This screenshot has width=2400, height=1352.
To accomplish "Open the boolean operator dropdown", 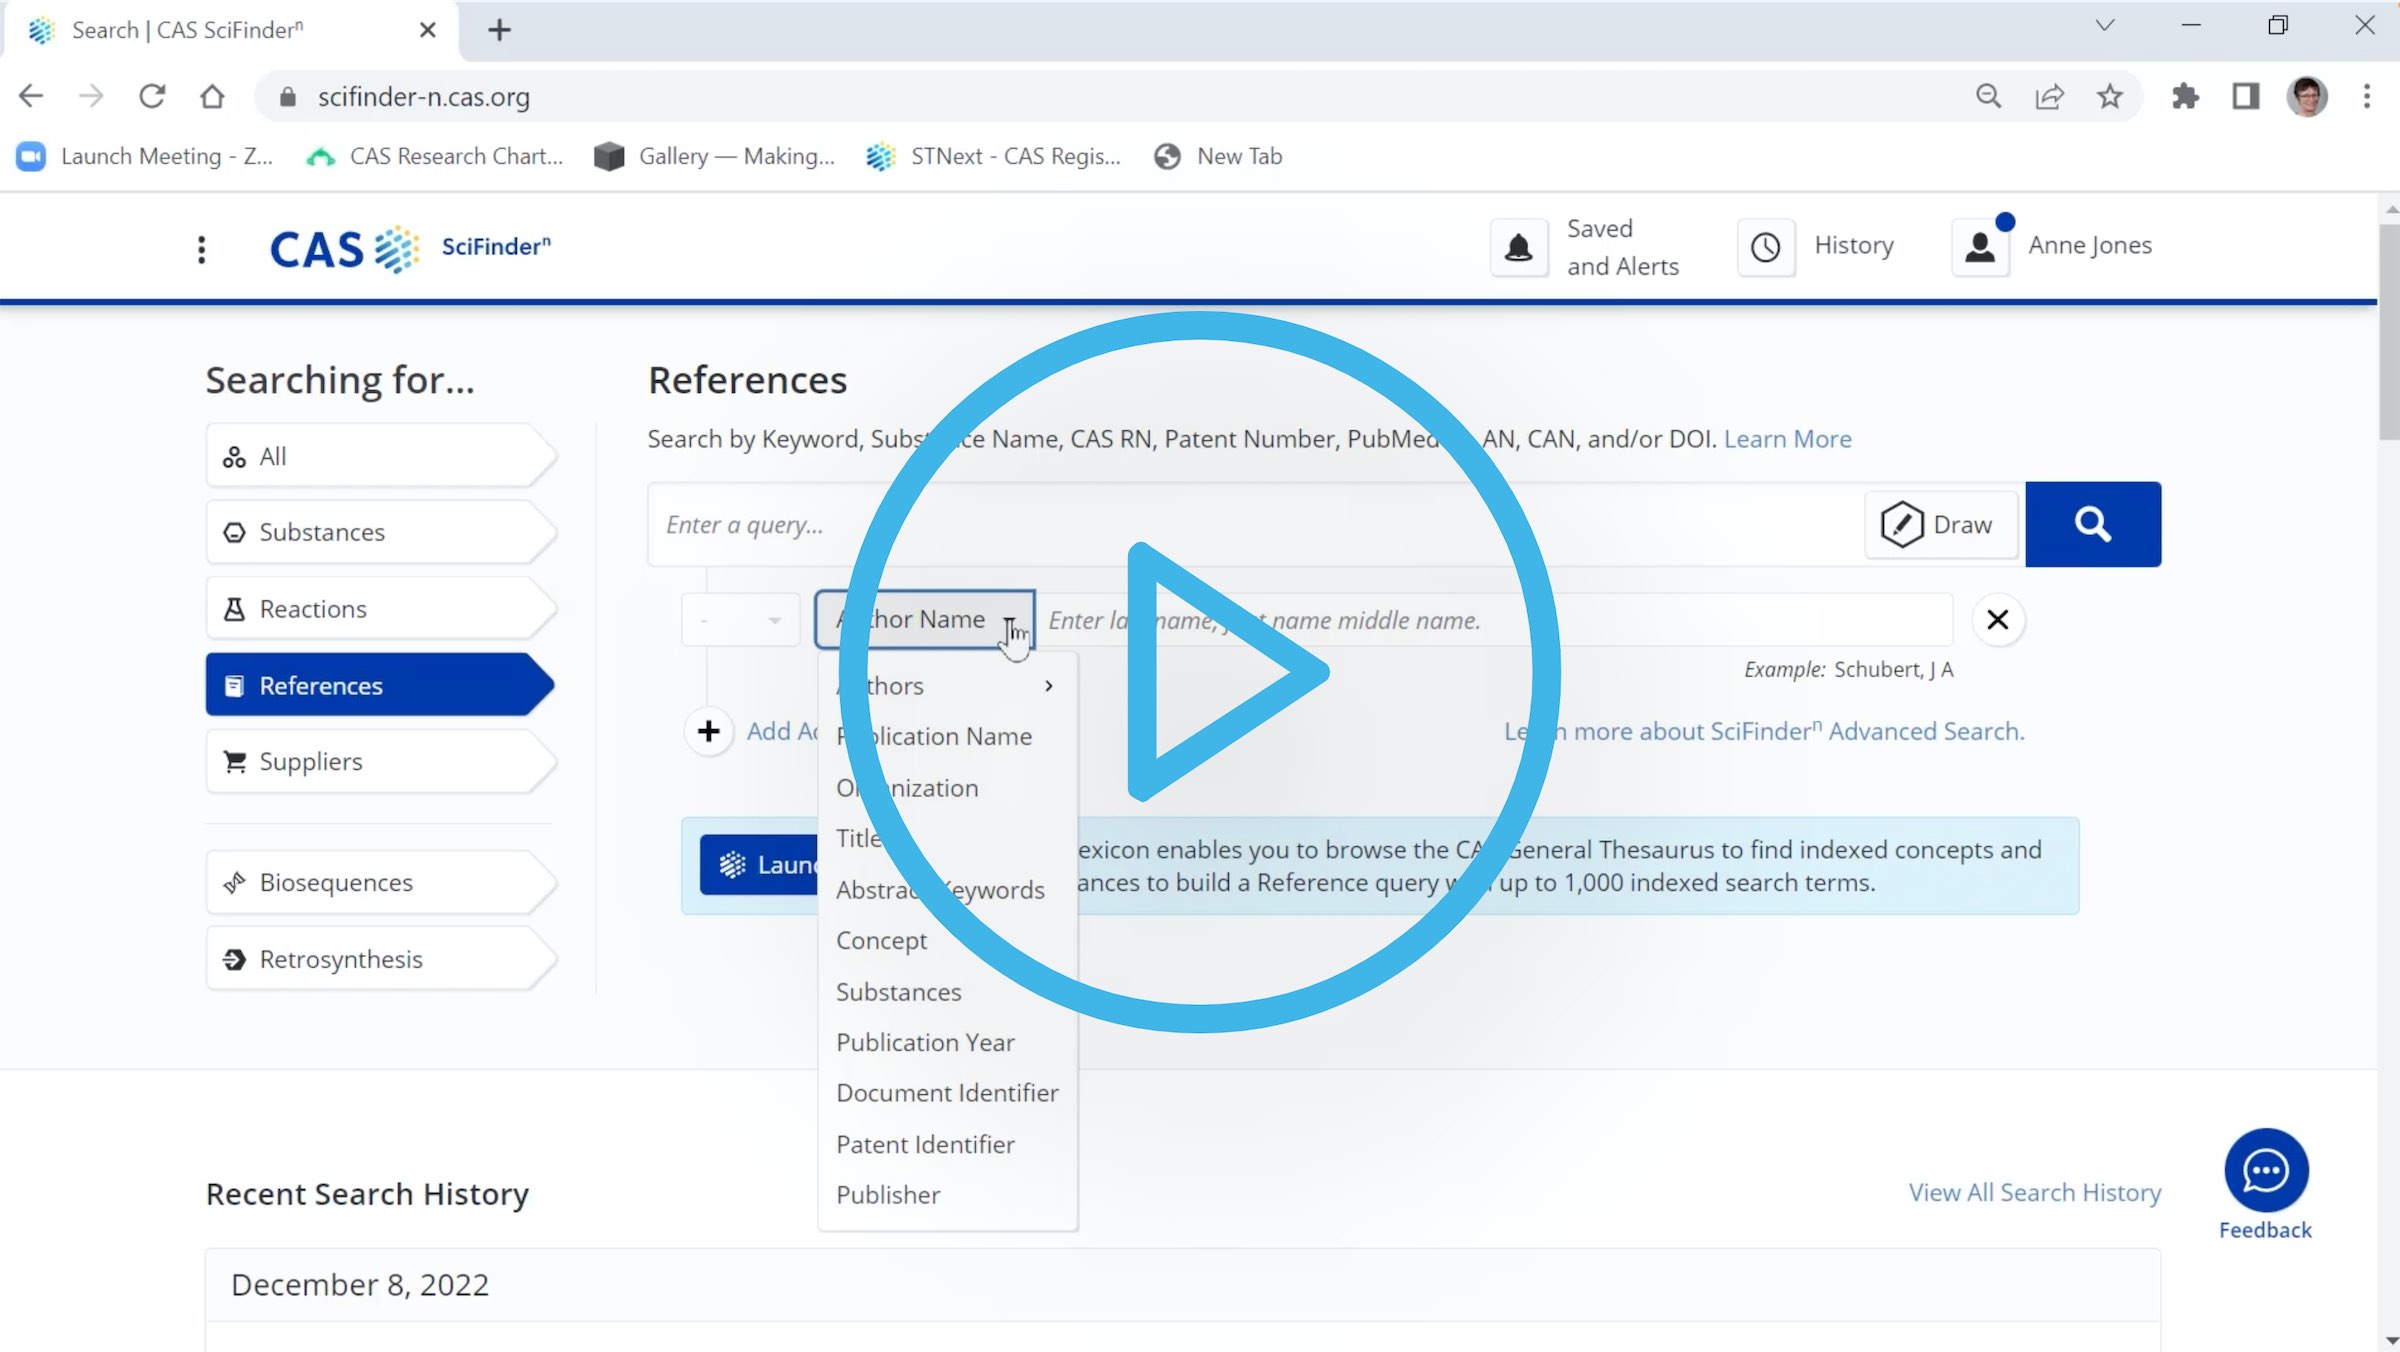I will click(x=740, y=620).
